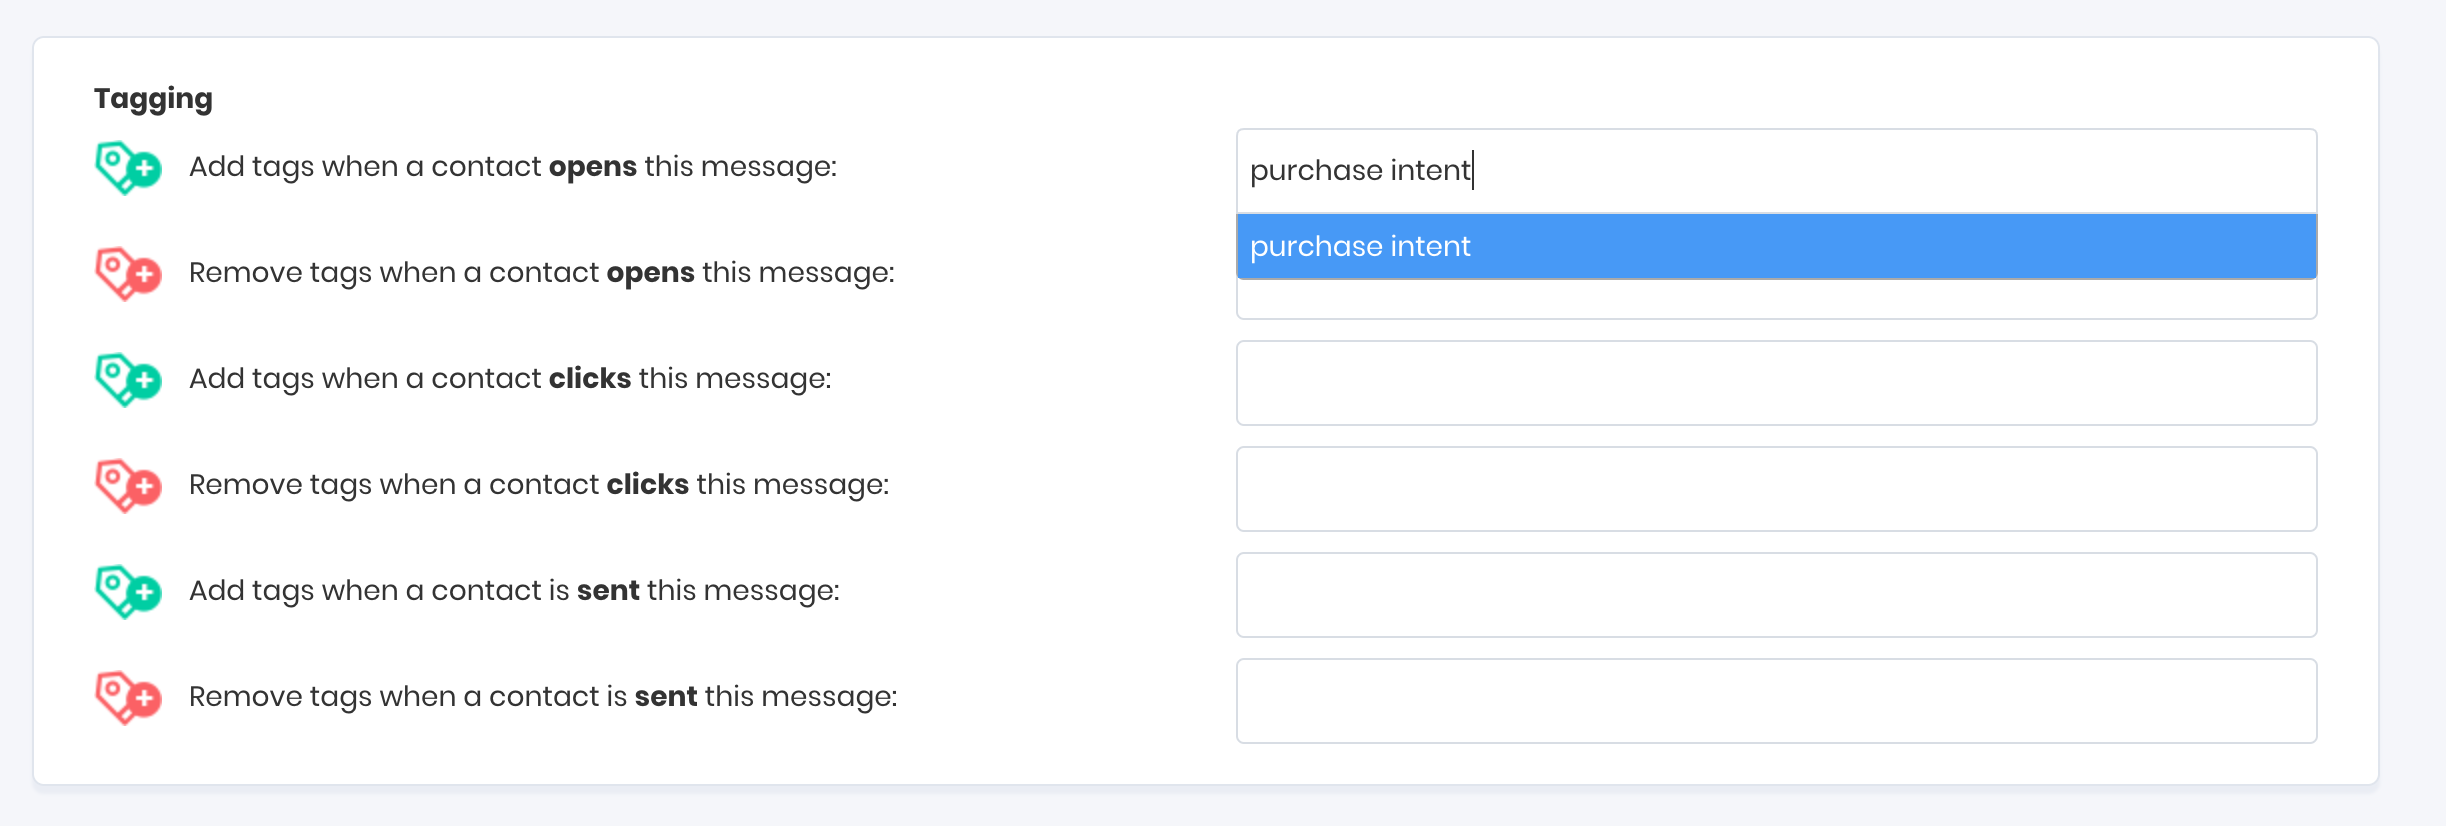The image size is (2446, 826).
Task: Click the 'Remove tags when a contact opens' label
Action: [x=541, y=272]
